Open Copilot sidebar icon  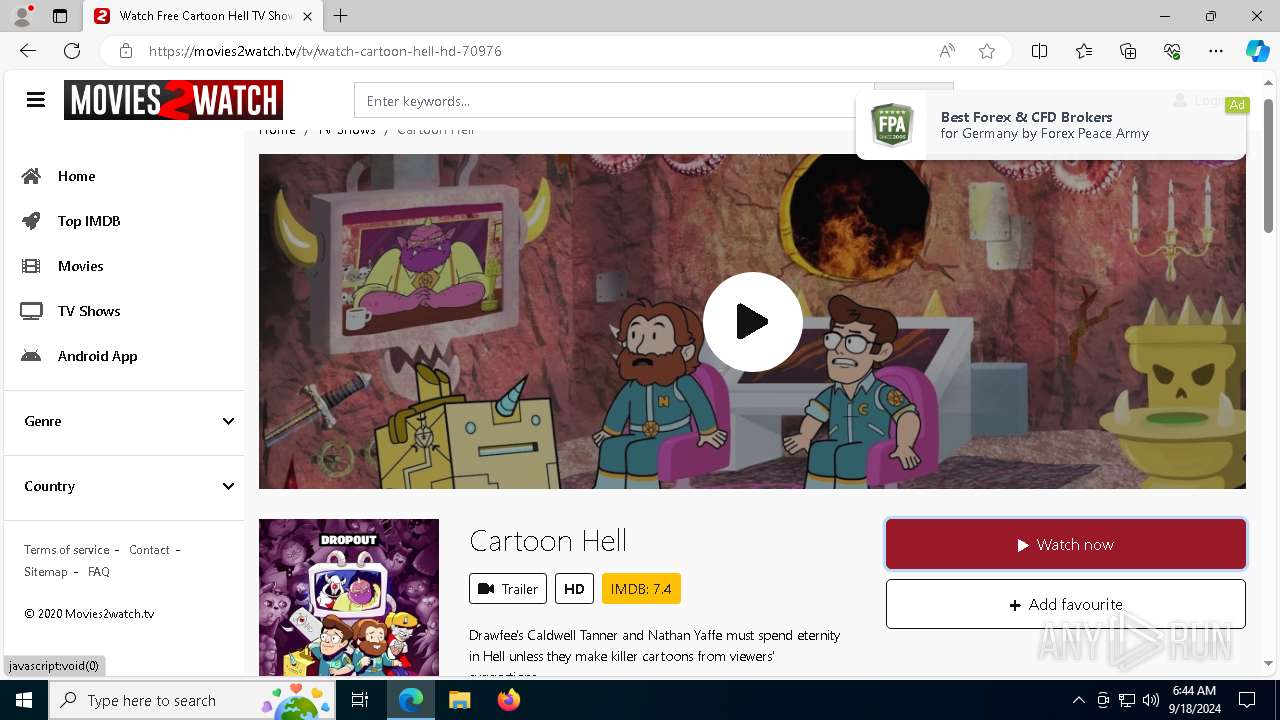[x=1257, y=51]
